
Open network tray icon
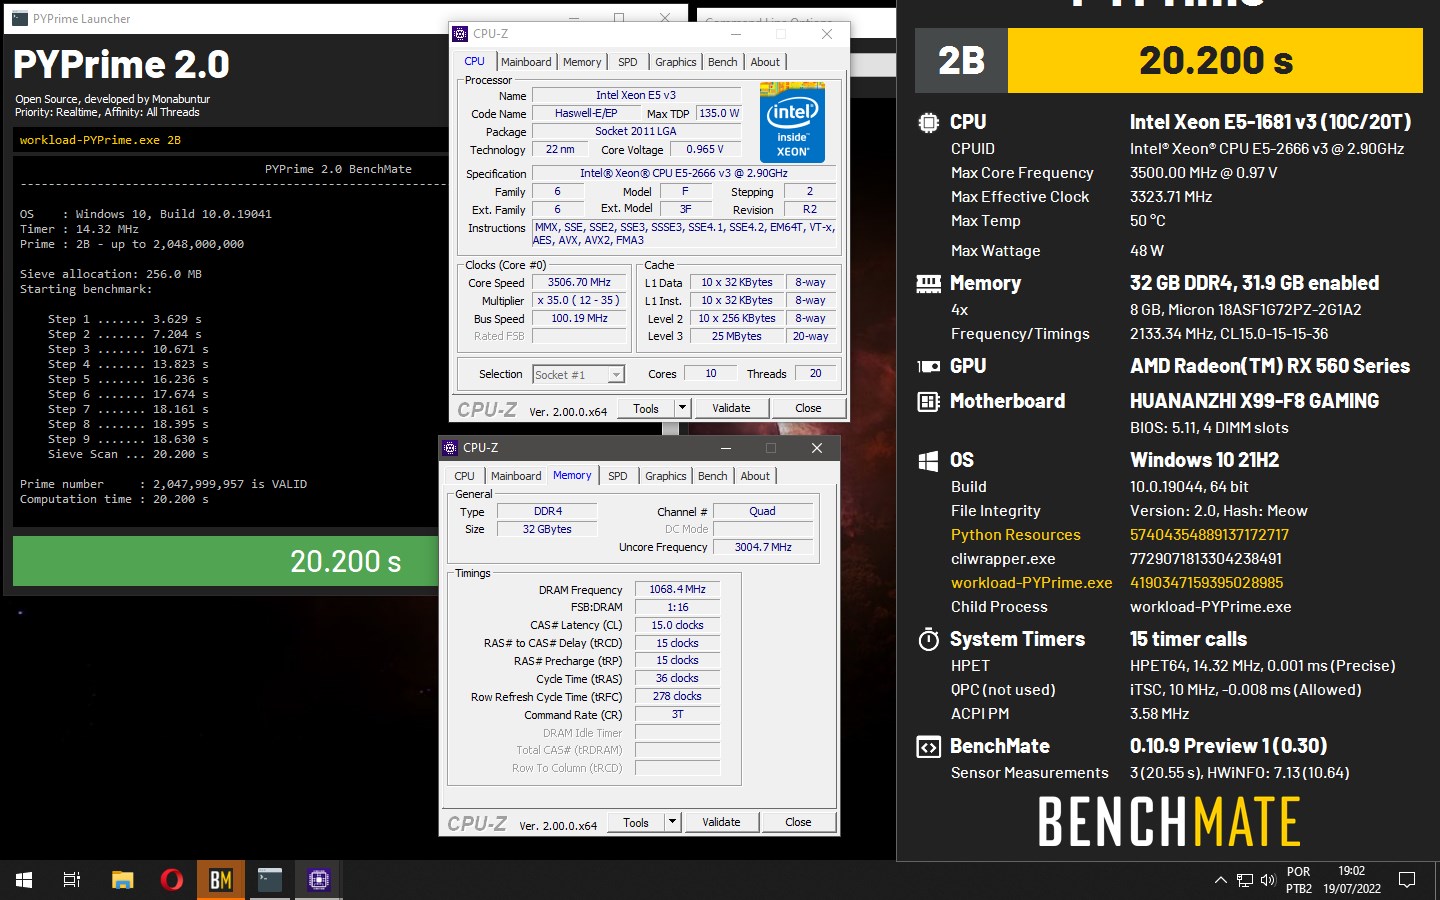(x=1245, y=880)
